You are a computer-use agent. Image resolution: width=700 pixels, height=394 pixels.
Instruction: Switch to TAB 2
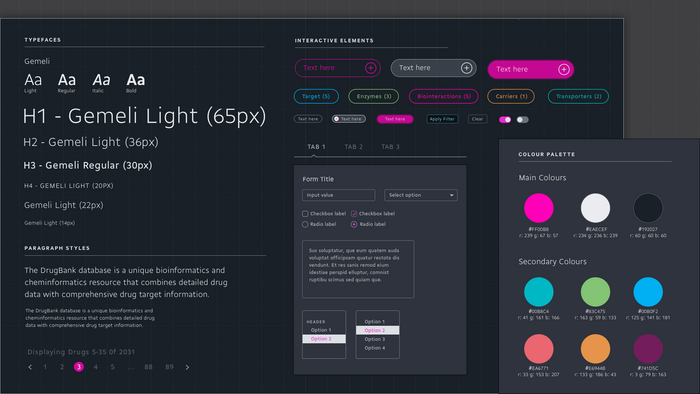click(x=353, y=147)
